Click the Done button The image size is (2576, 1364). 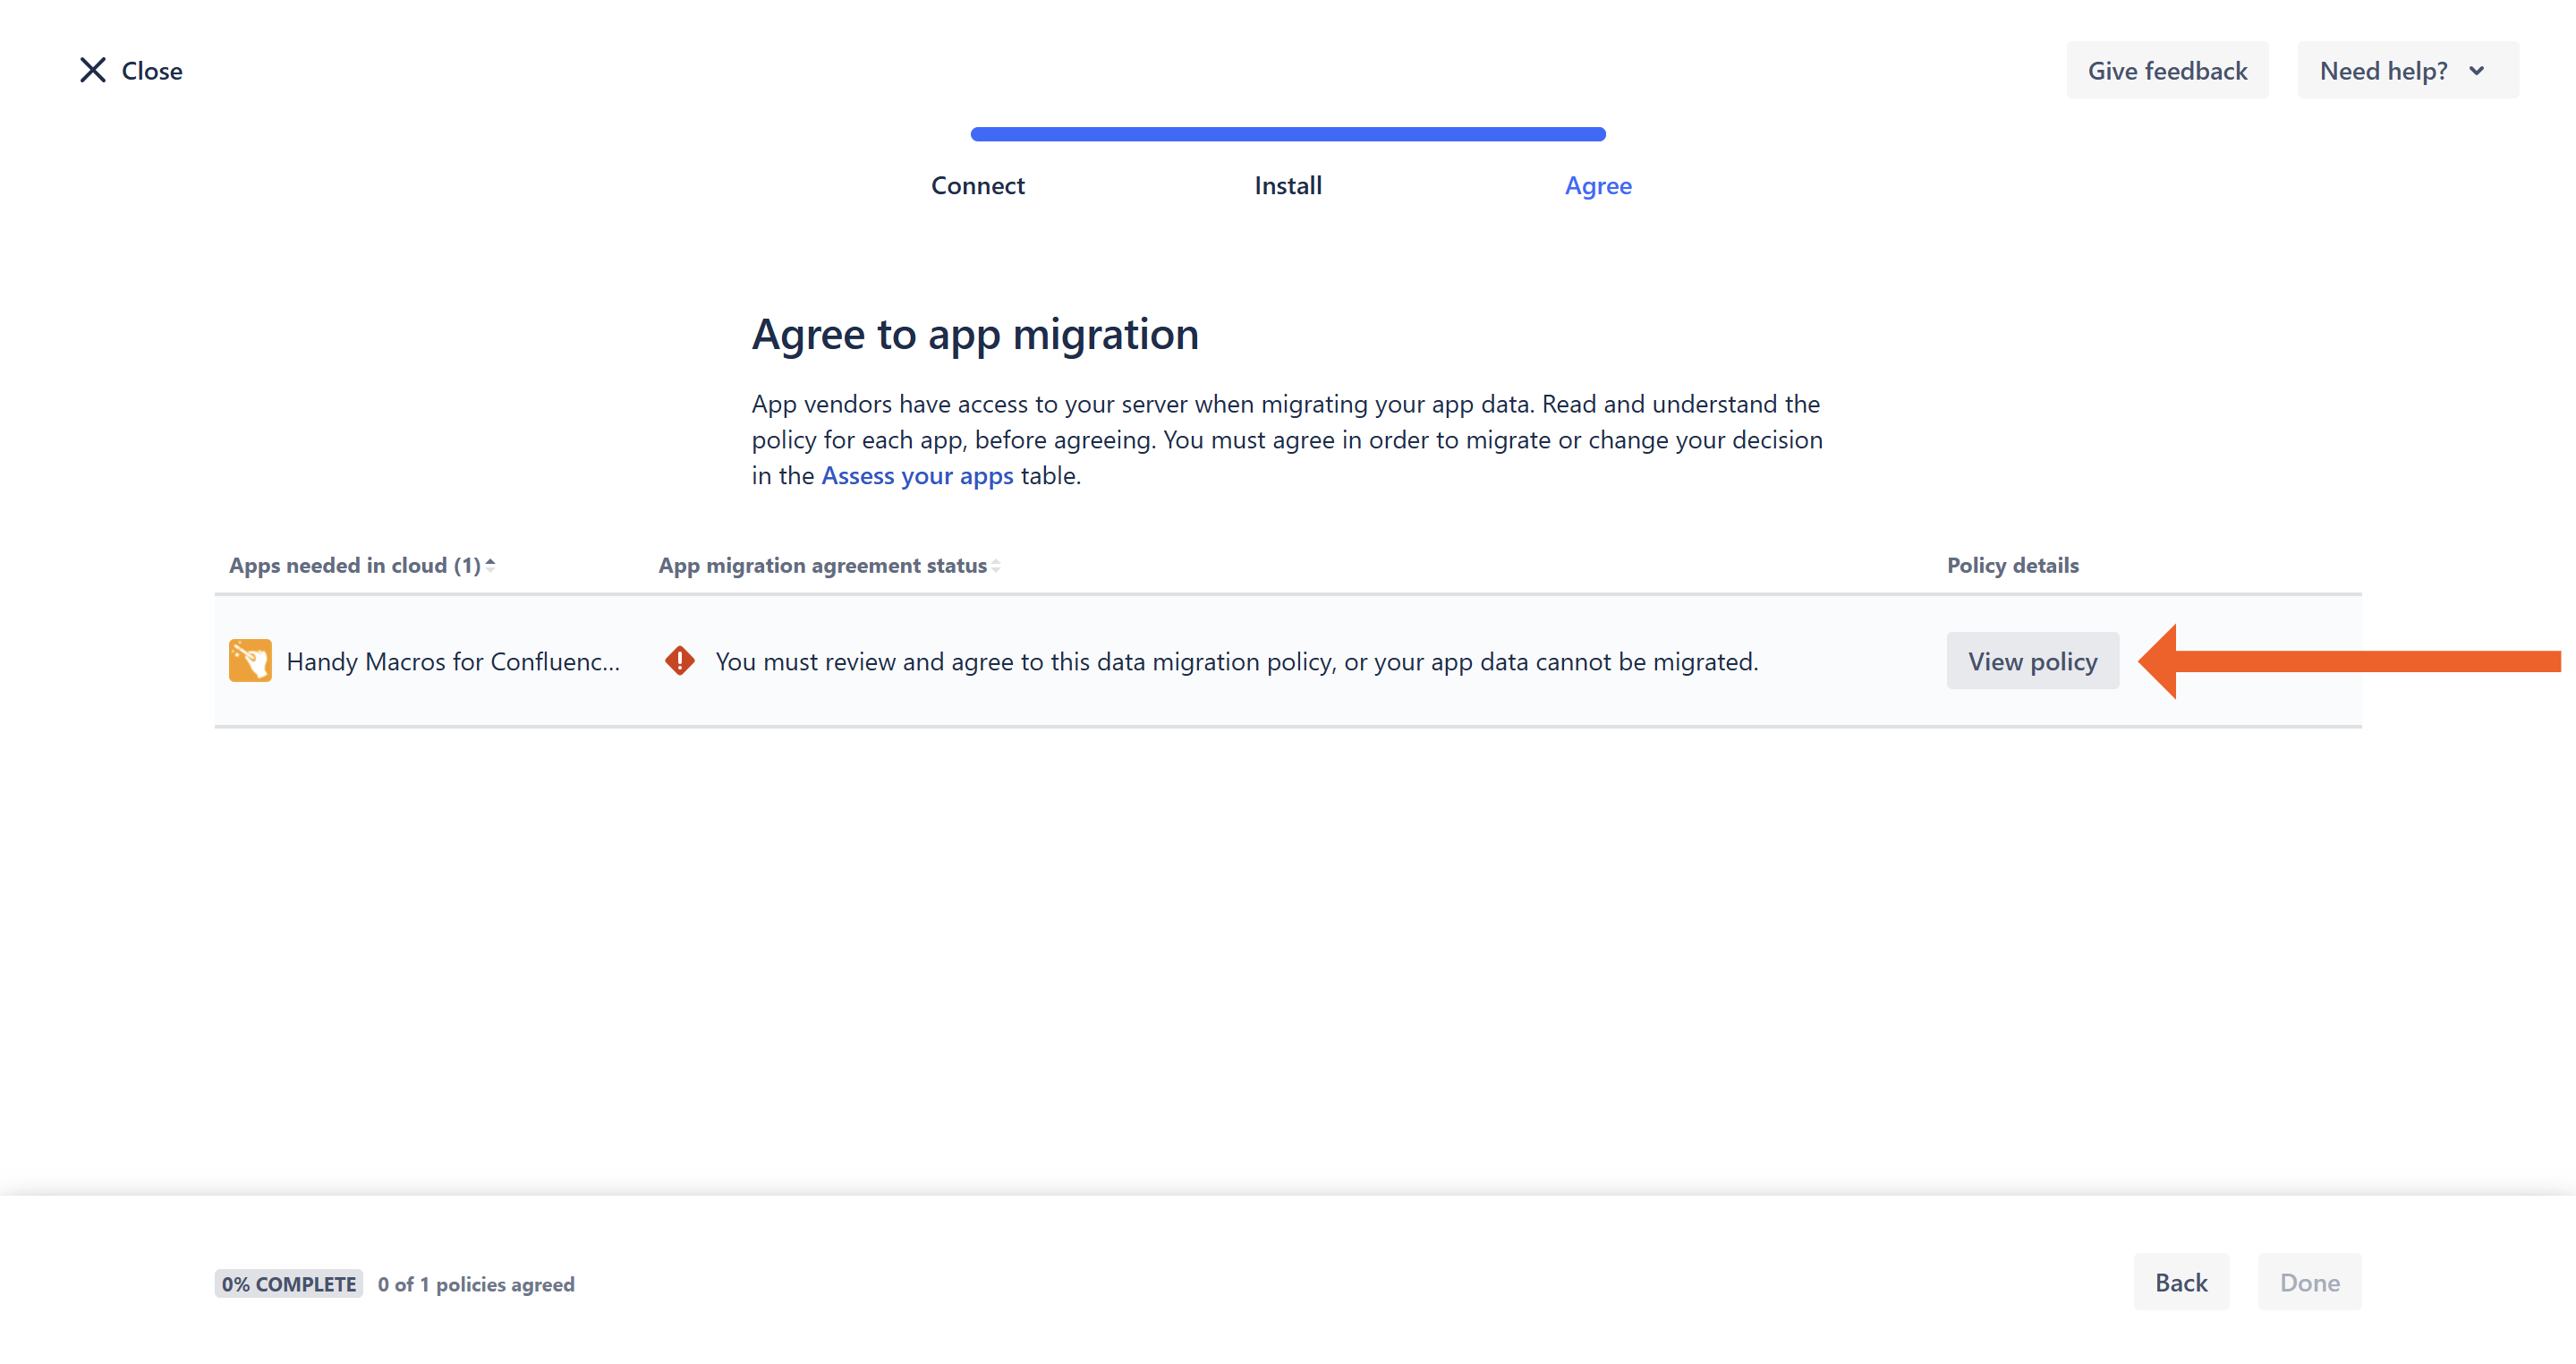pos(2309,1282)
